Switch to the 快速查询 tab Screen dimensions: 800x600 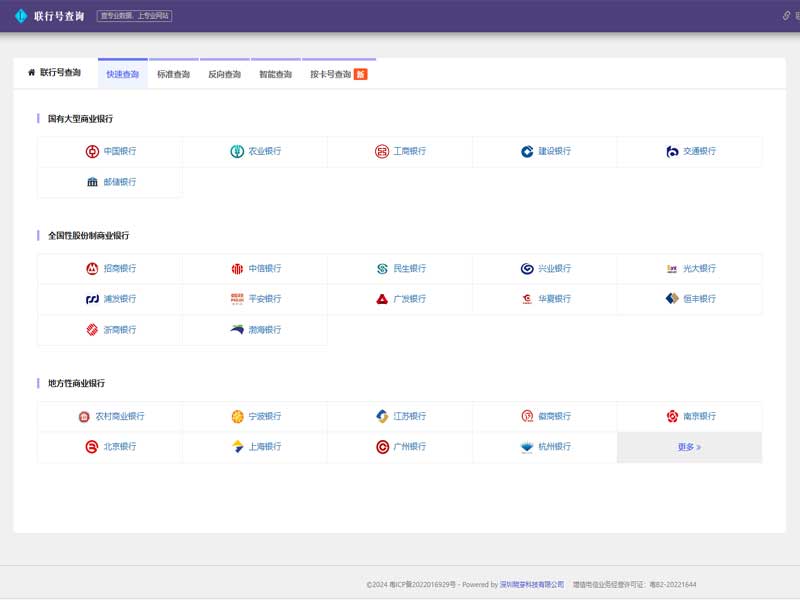(122, 74)
